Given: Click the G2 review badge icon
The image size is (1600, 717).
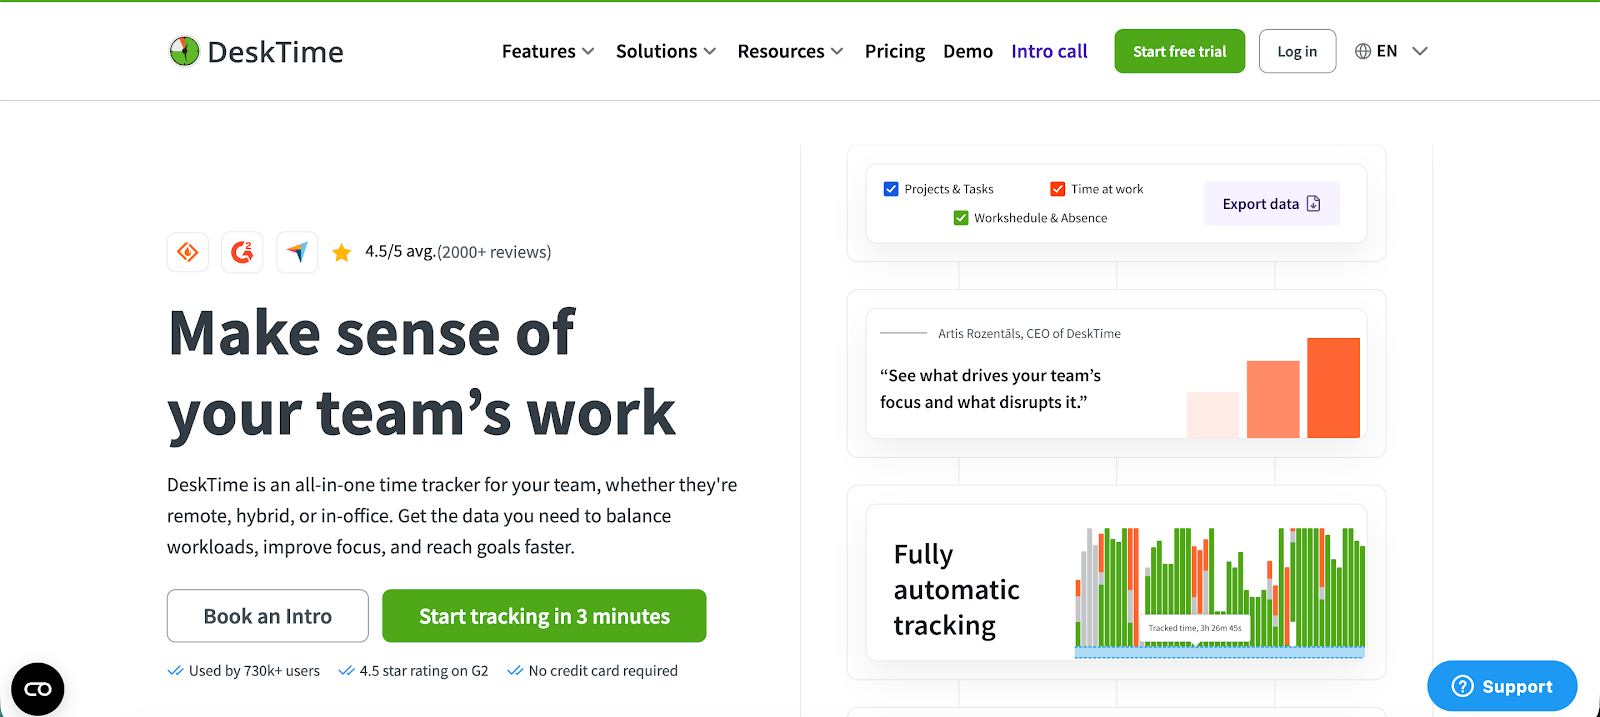Looking at the screenshot, I should [242, 252].
